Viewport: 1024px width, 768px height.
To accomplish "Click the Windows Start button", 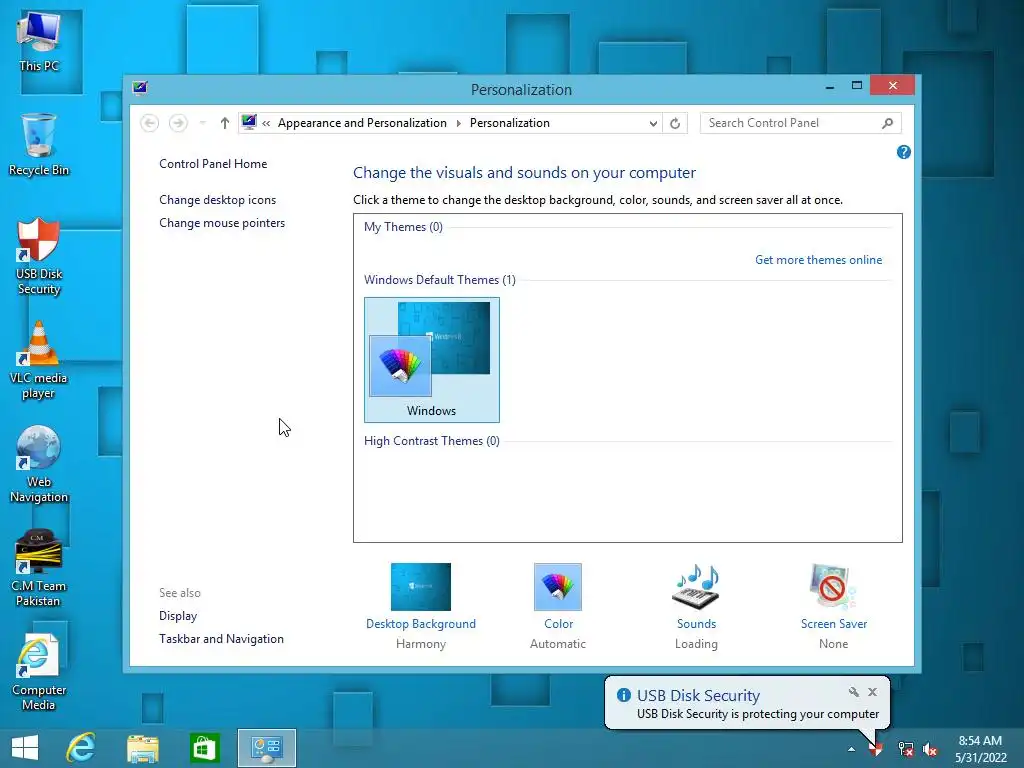I will 25,748.
